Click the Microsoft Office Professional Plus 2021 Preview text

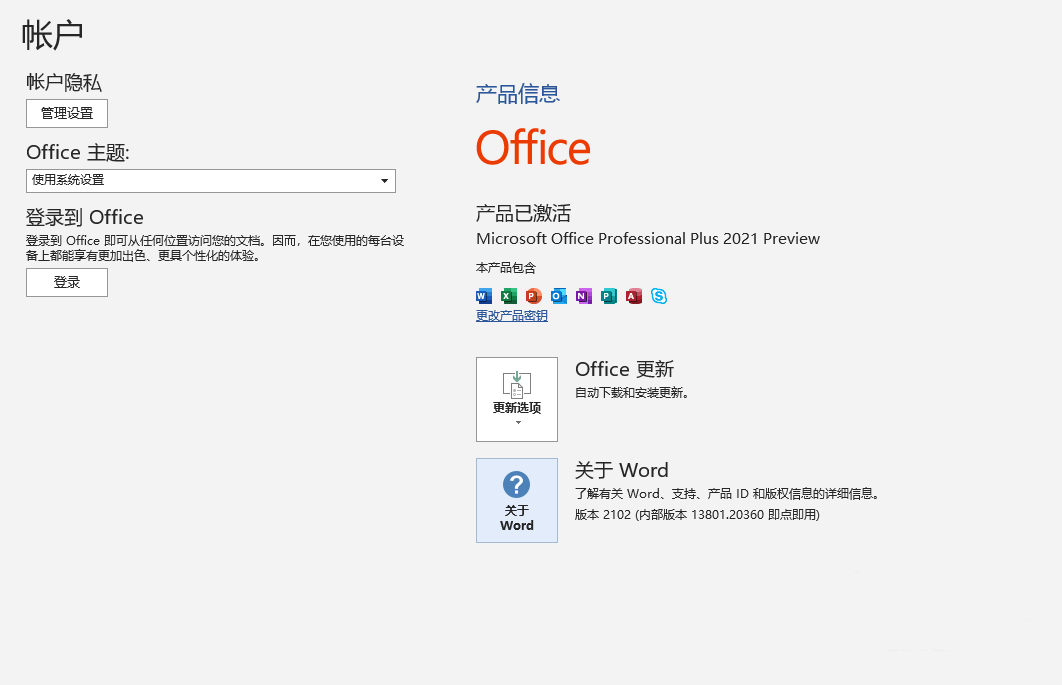tap(648, 238)
